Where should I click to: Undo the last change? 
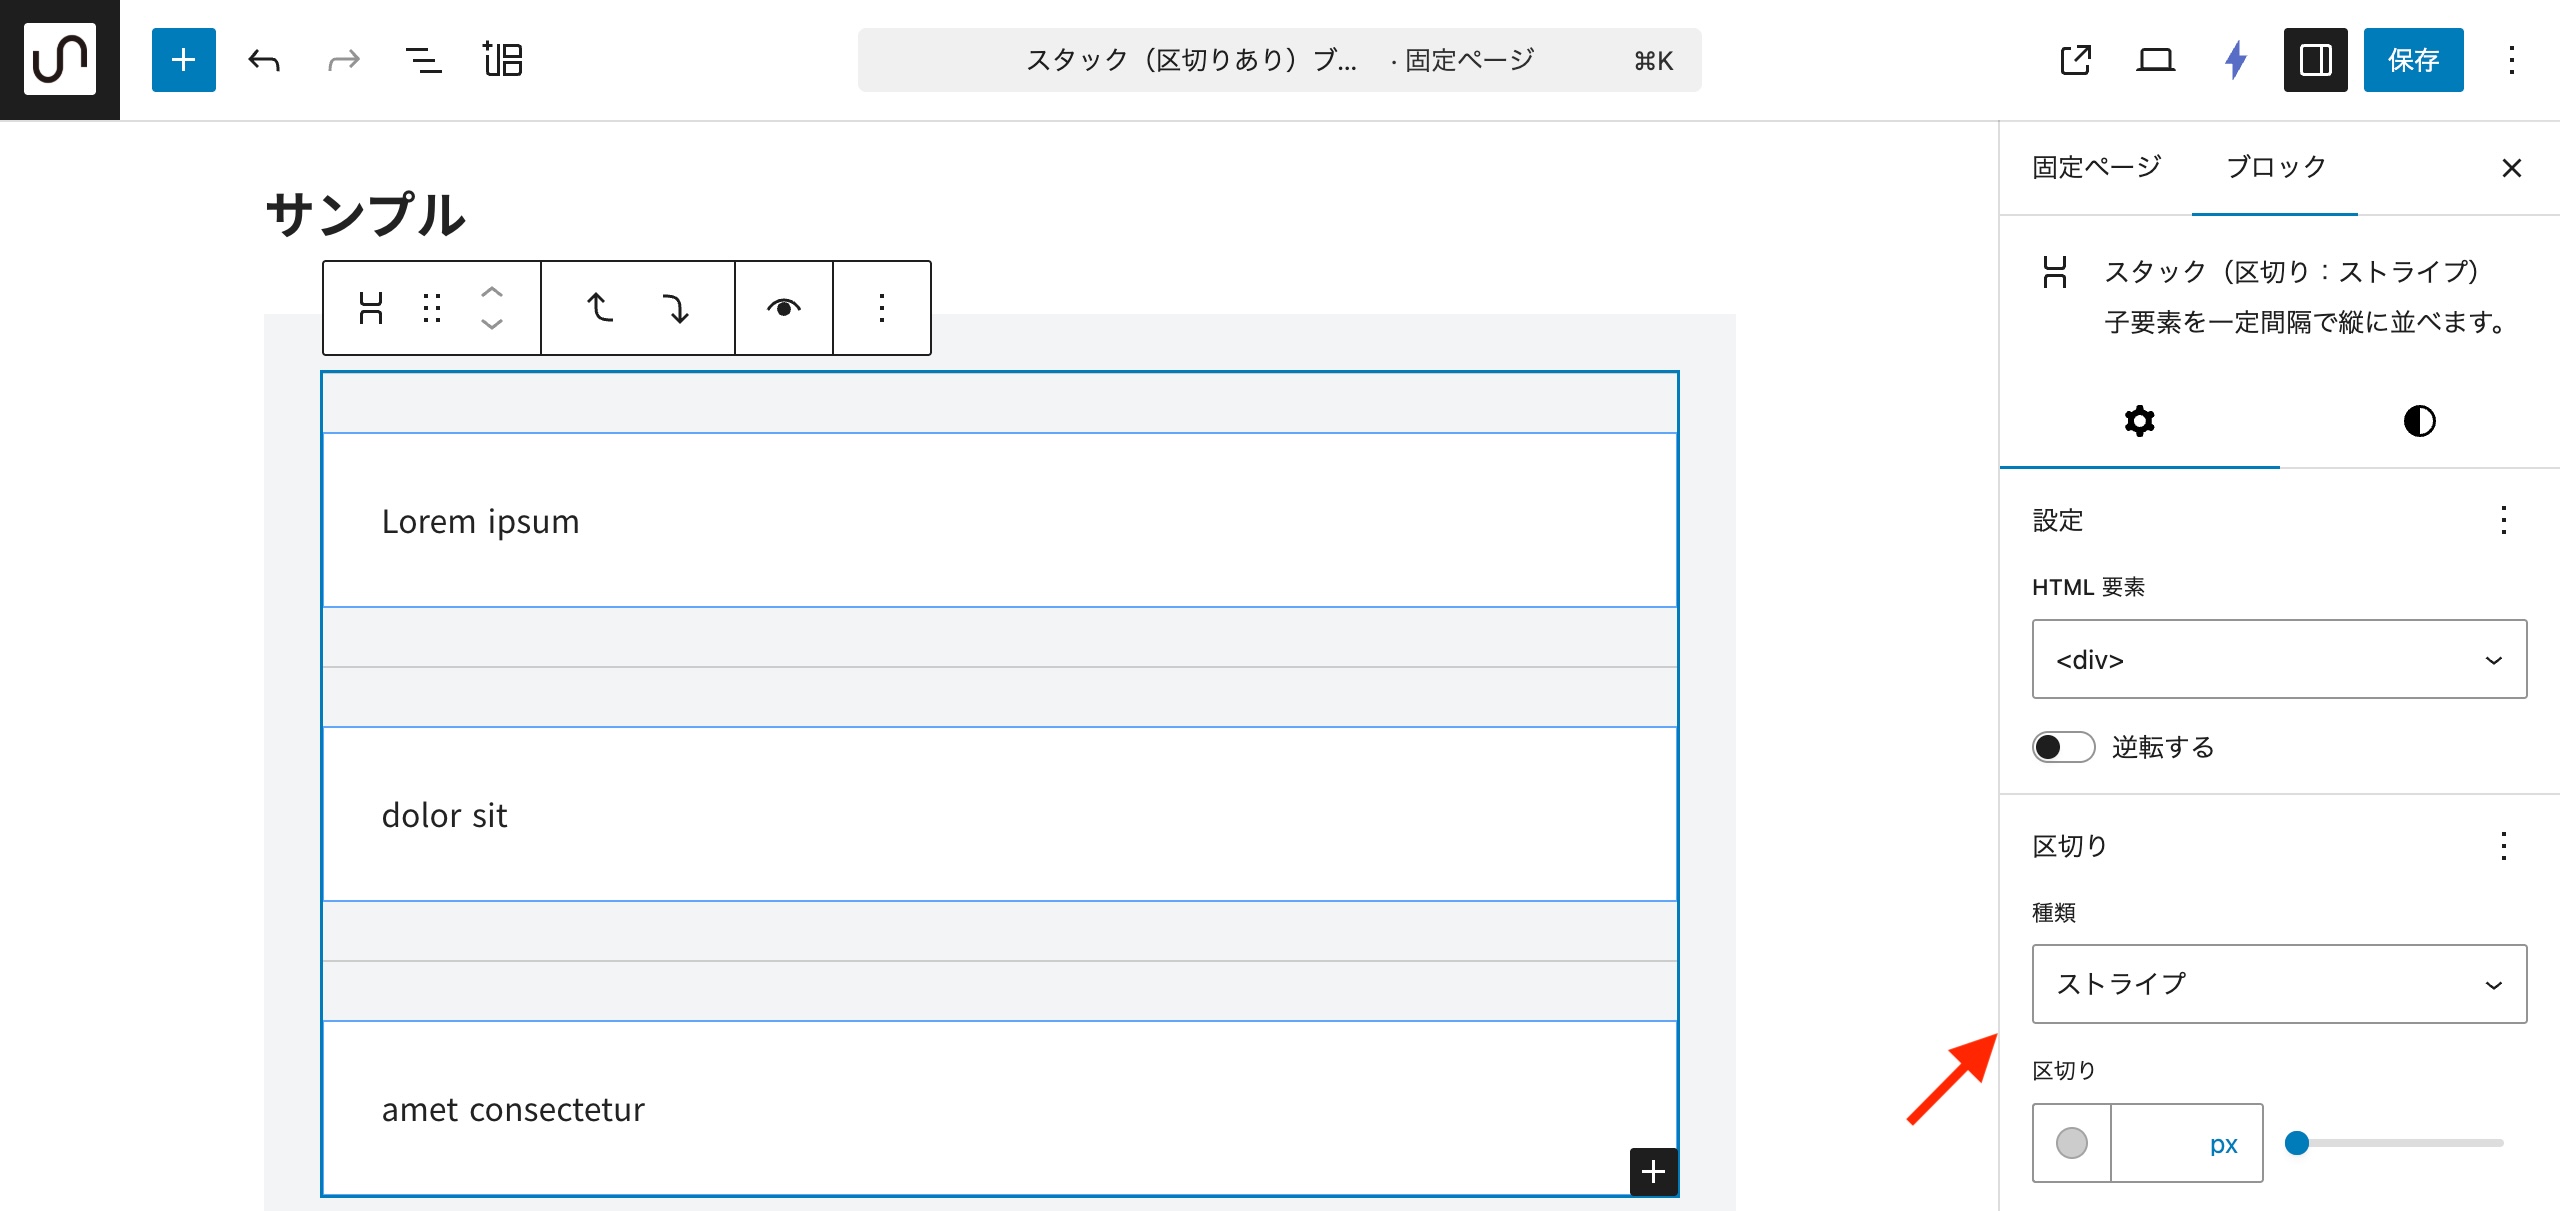(264, 60)
